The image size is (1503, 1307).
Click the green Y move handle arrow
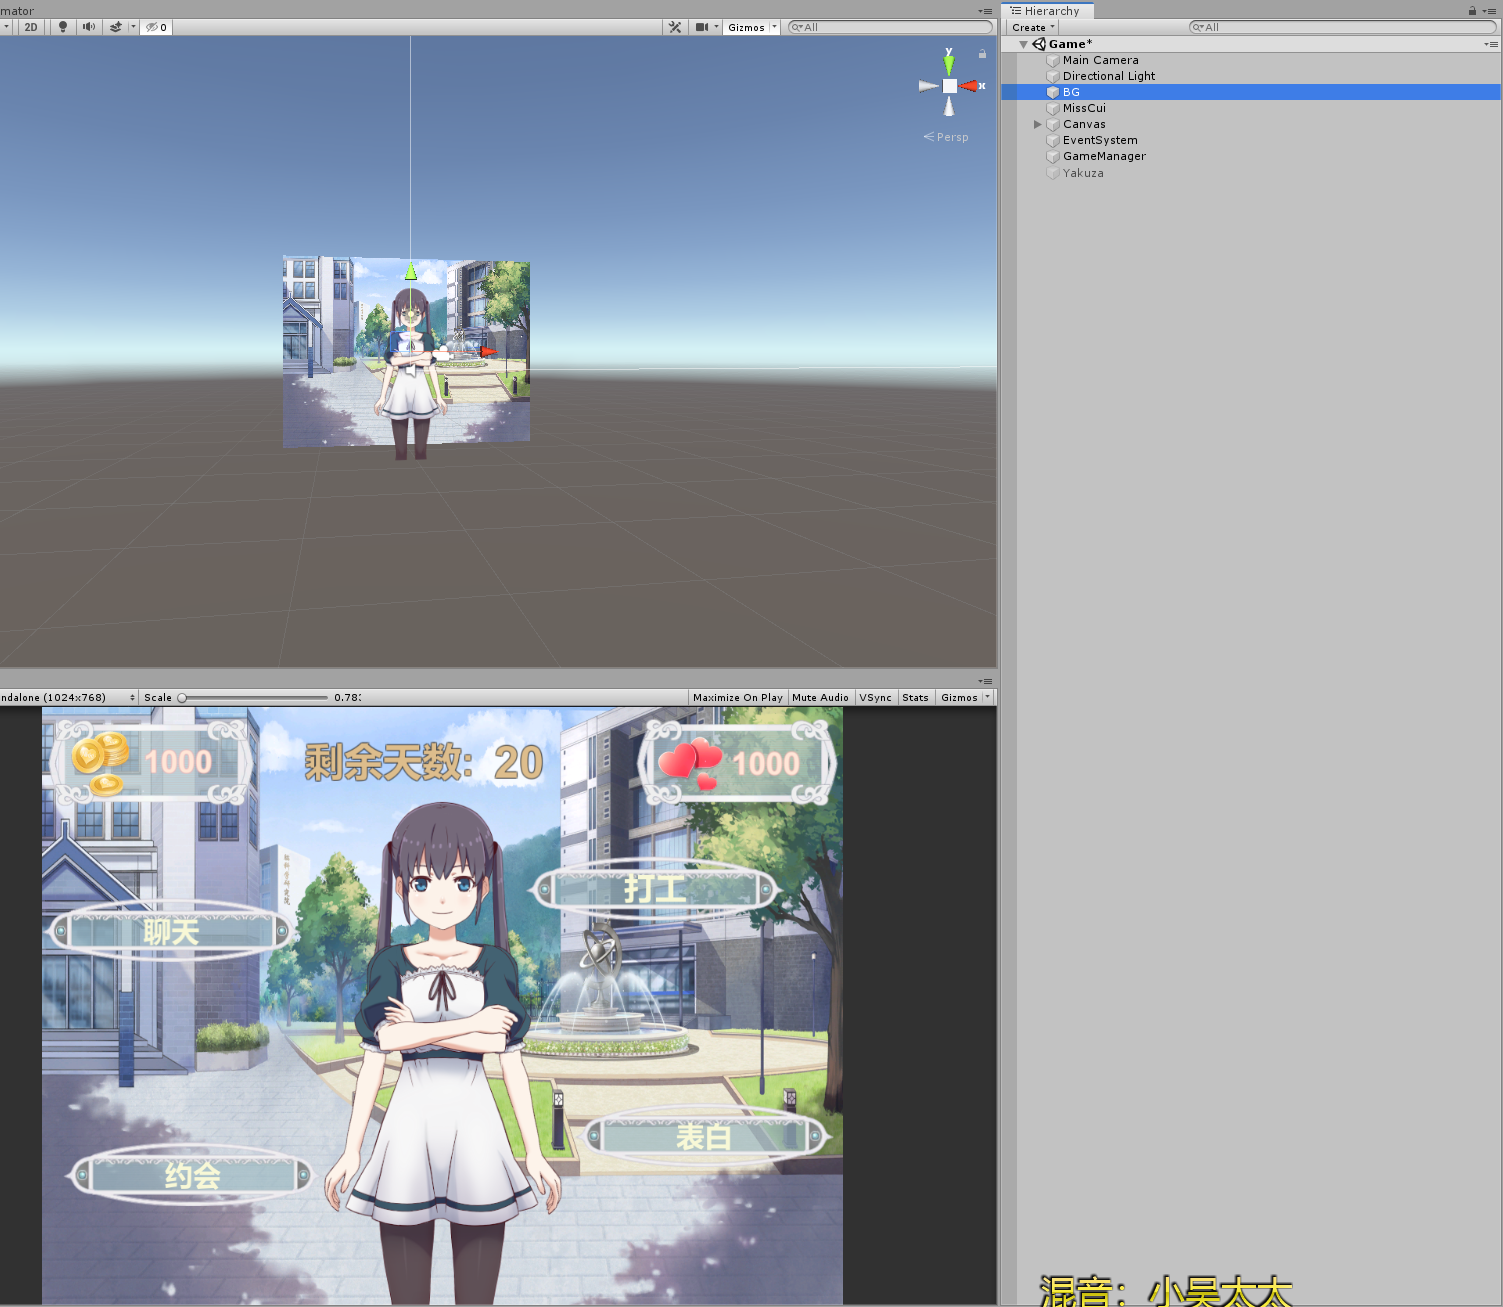click(410, 272)
